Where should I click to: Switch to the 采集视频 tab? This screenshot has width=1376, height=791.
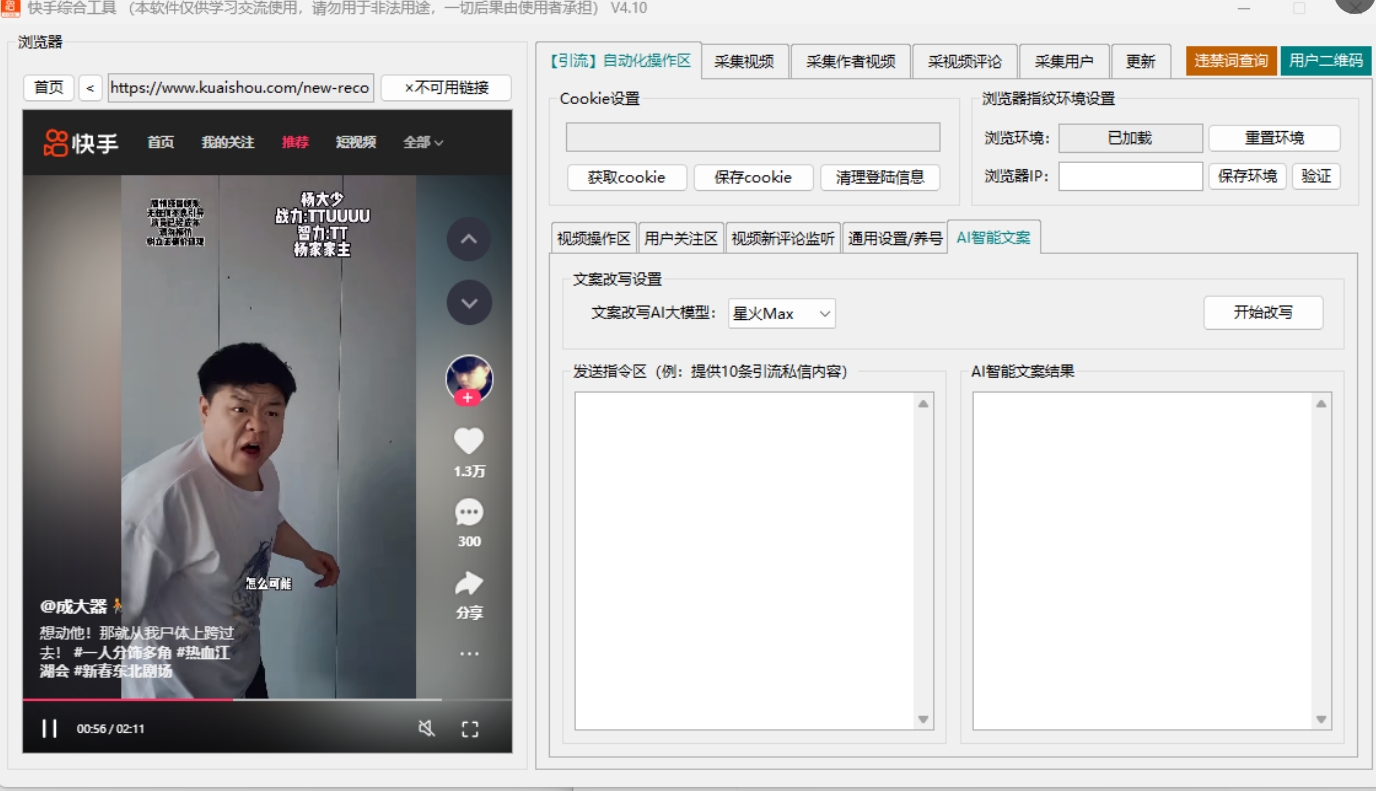[x=744, y=62]
